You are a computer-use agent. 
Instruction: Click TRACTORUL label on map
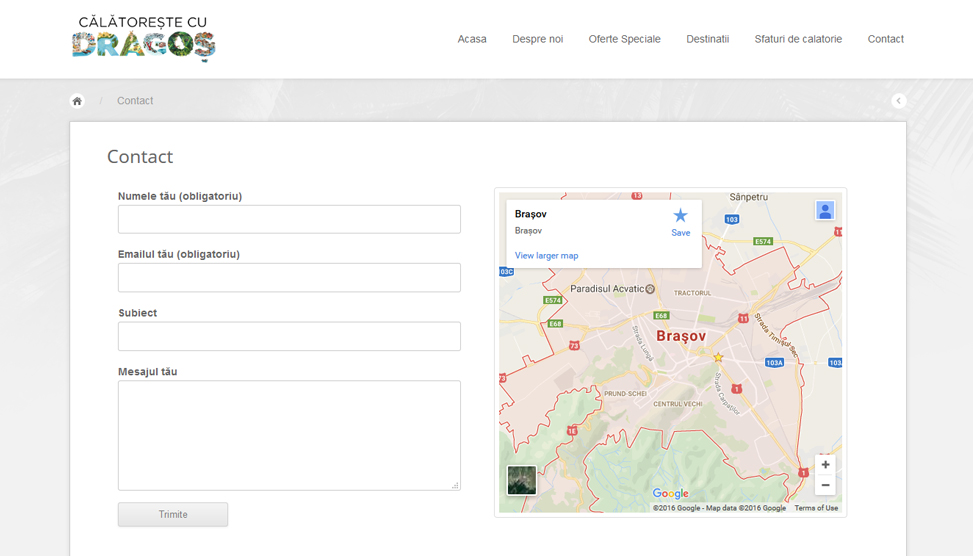pyautogui.click(x=693, y=293)
